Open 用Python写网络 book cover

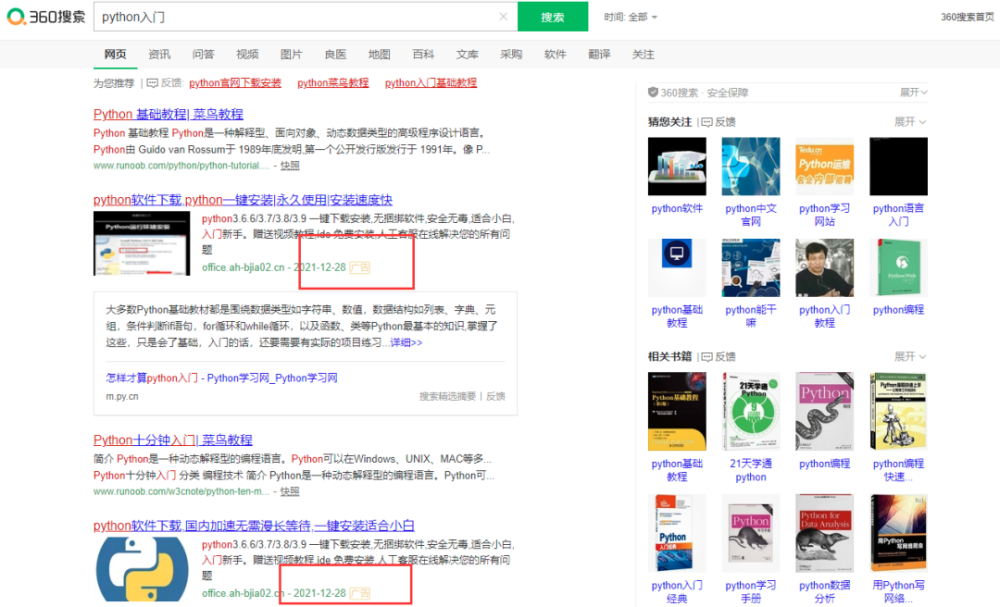click(899, 533)
